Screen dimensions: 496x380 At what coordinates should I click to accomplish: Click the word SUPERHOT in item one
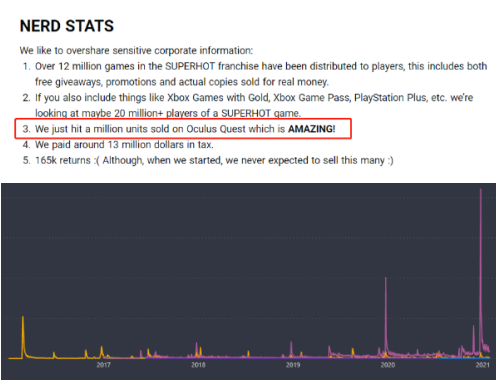[190, 66]
